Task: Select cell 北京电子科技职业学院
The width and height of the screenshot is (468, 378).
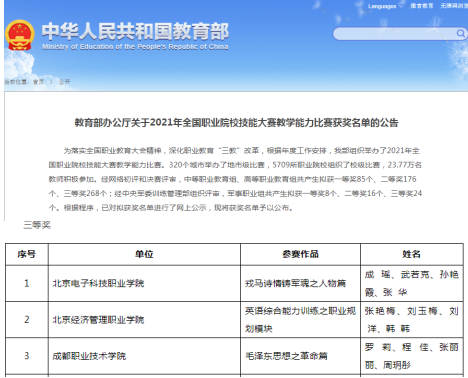Action: click(144, 283)
